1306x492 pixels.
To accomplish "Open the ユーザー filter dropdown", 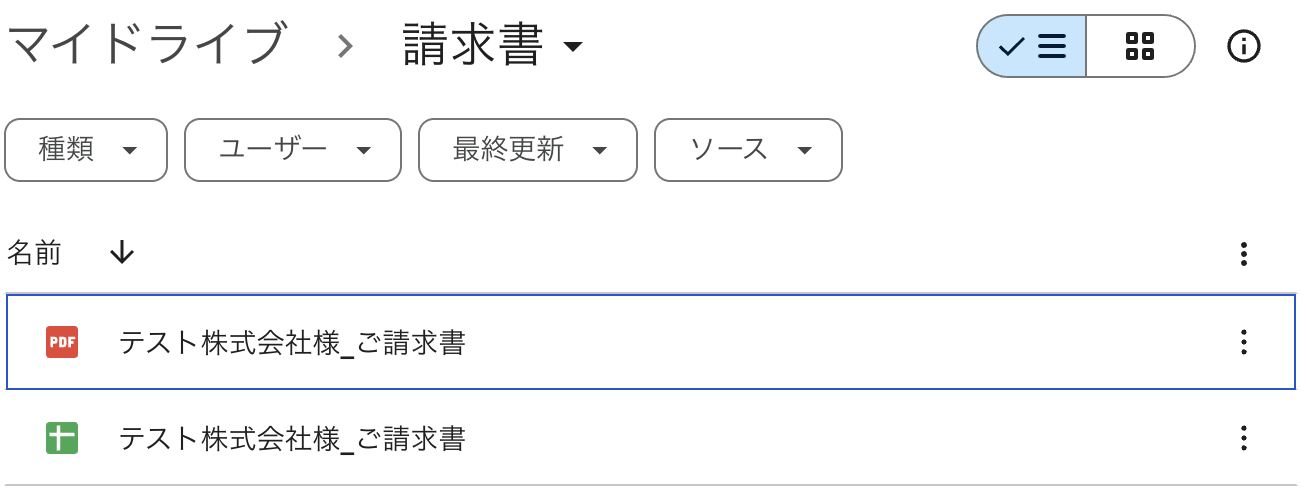I will (x=292, y=150).
